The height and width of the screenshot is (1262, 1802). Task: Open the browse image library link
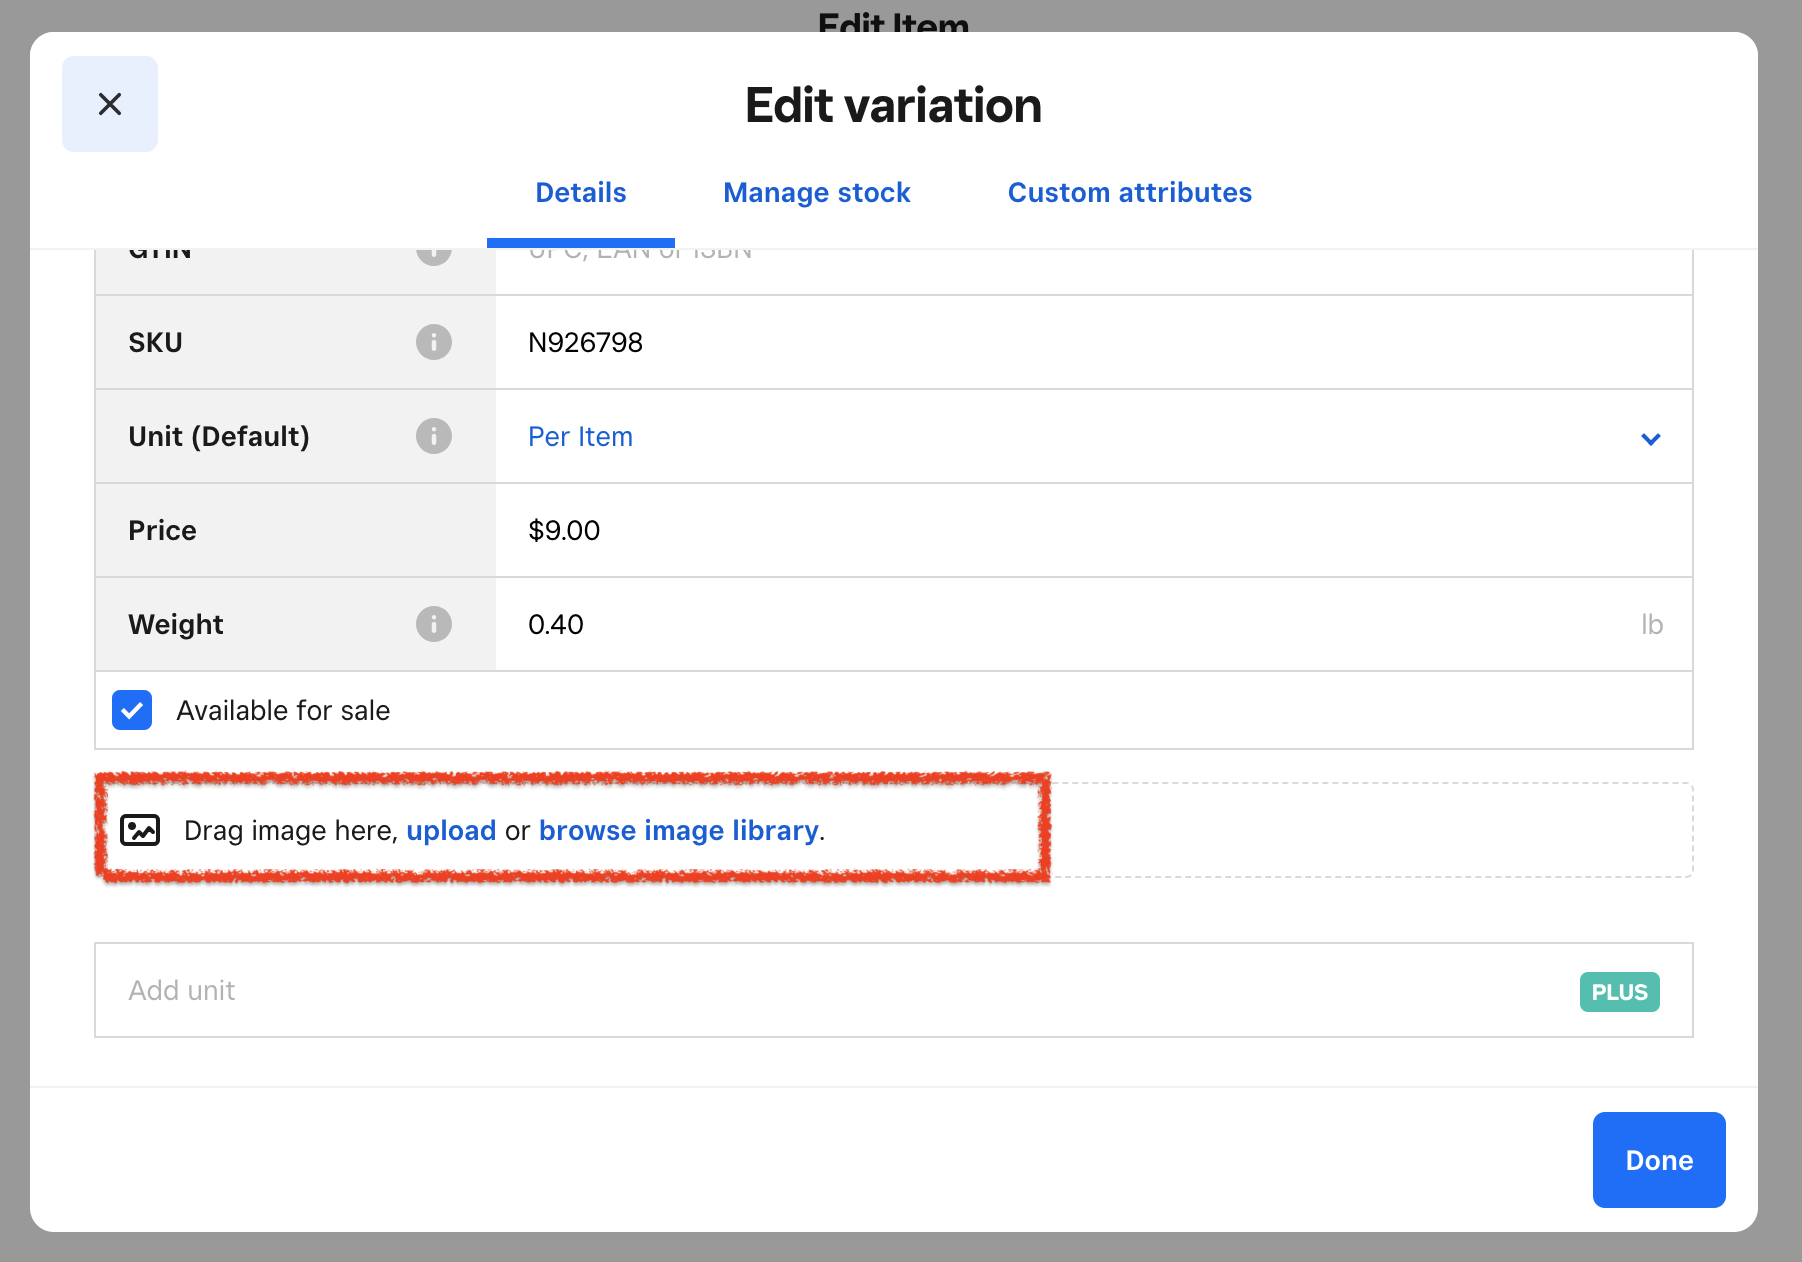[x=679, y=830]
